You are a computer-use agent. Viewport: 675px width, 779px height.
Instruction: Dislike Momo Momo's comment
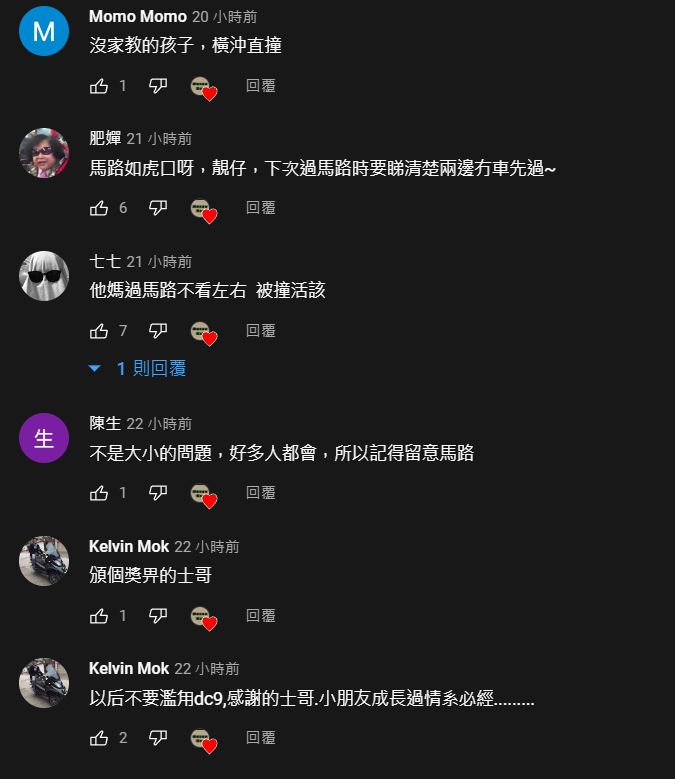click(158, 86)
